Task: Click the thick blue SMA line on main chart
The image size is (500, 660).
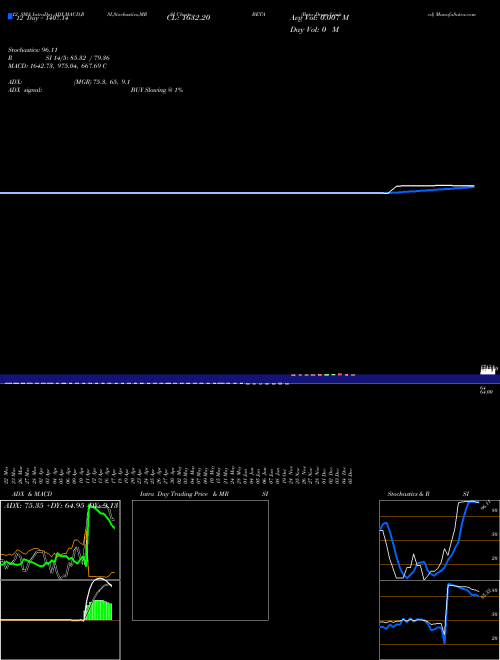Action: (x=431, y=189)
